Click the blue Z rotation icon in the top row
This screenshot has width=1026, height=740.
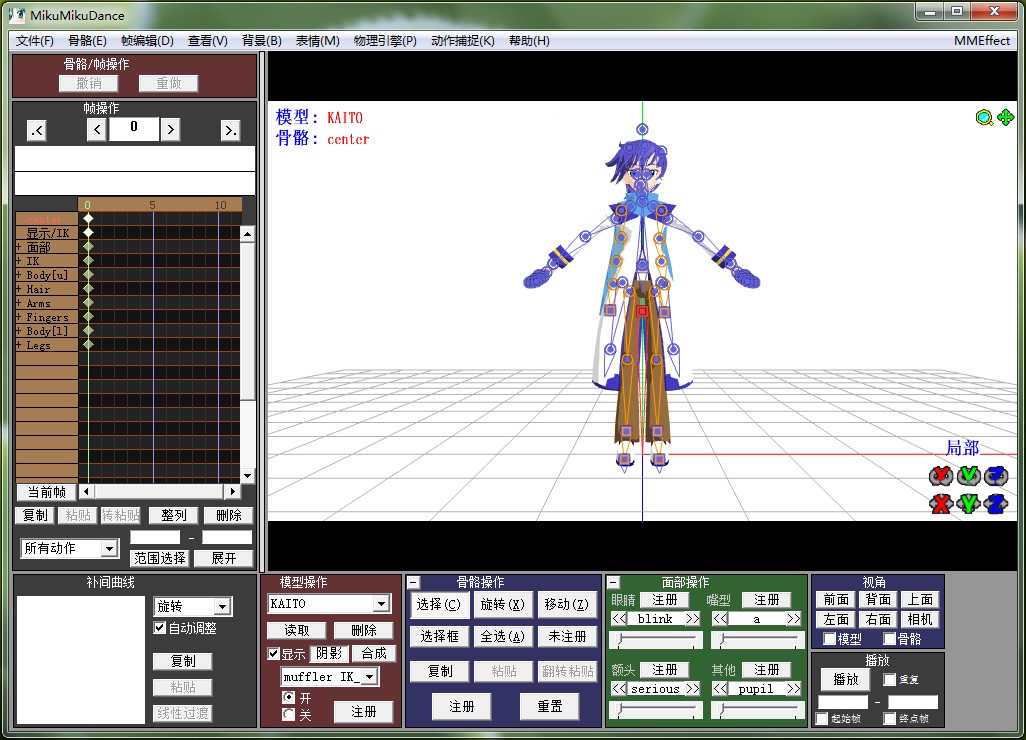pos(996,476)
